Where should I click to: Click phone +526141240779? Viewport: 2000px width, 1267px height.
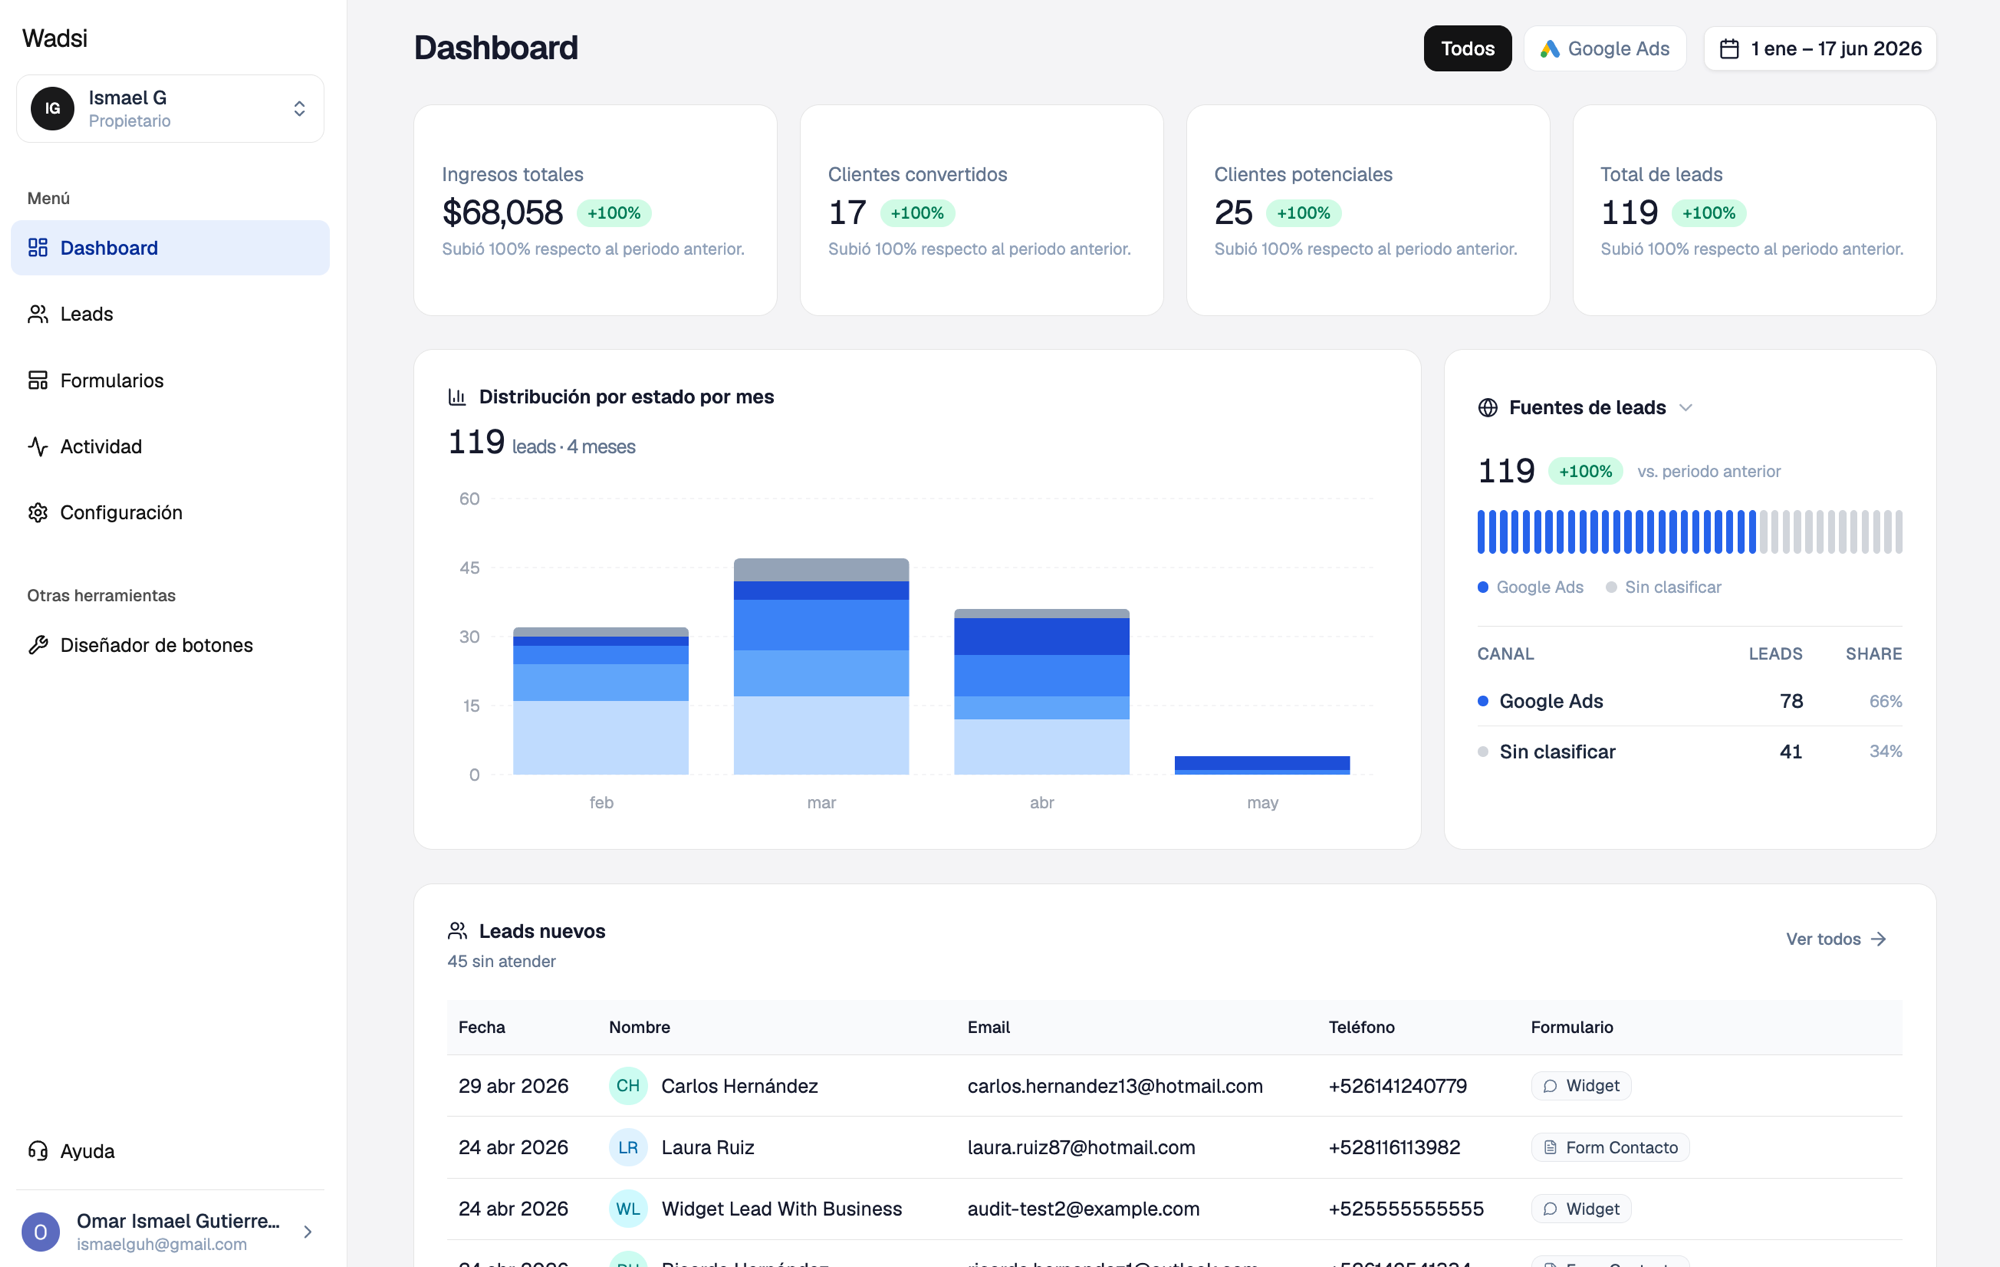[1397, 1086]
